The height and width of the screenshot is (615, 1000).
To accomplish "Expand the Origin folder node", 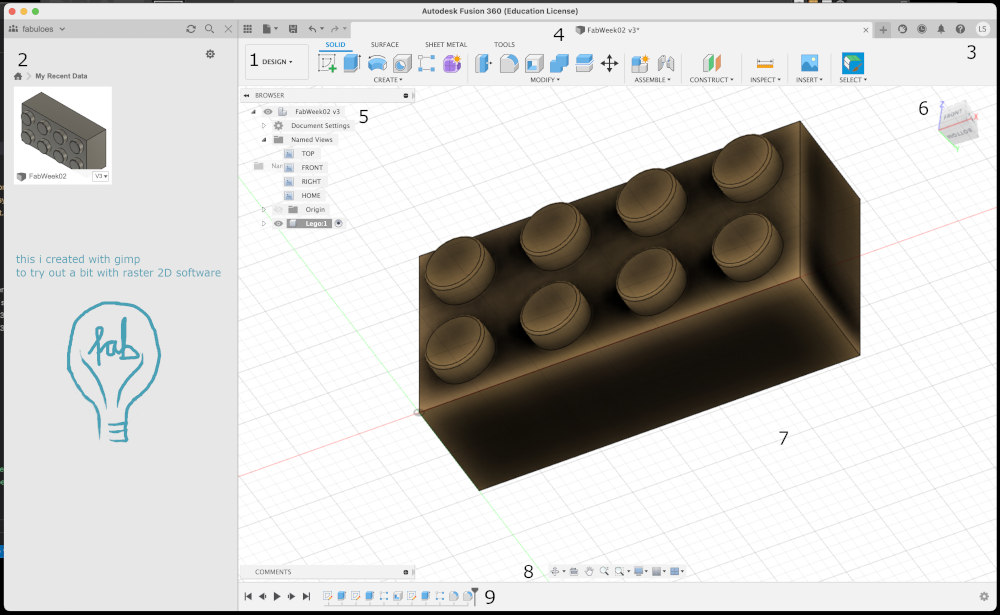I will [x=264, y=209].
